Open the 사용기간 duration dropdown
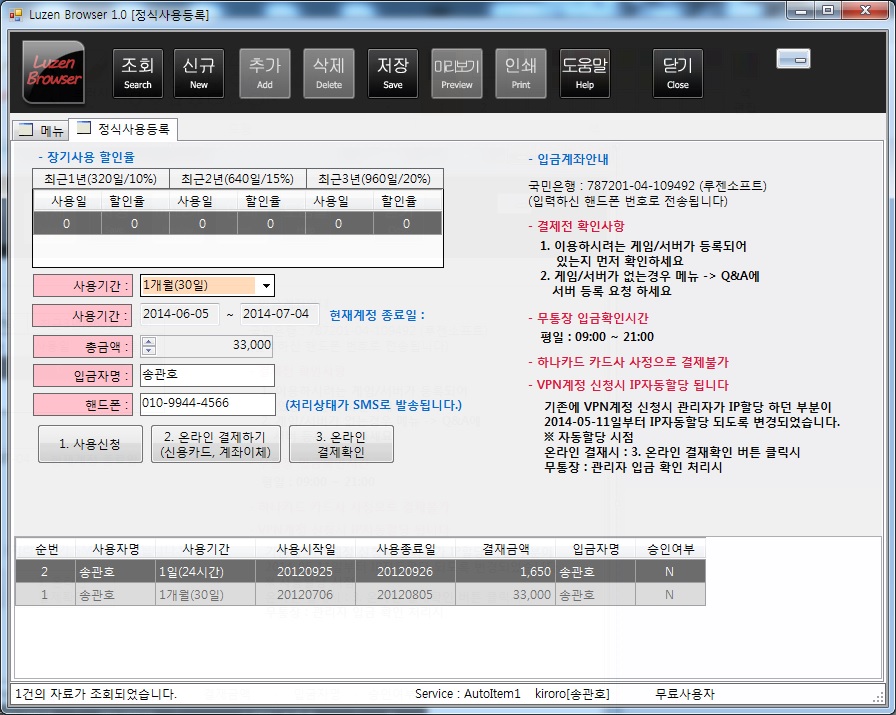This screenshot has height=715, width=896. click(x=265, y=285)
